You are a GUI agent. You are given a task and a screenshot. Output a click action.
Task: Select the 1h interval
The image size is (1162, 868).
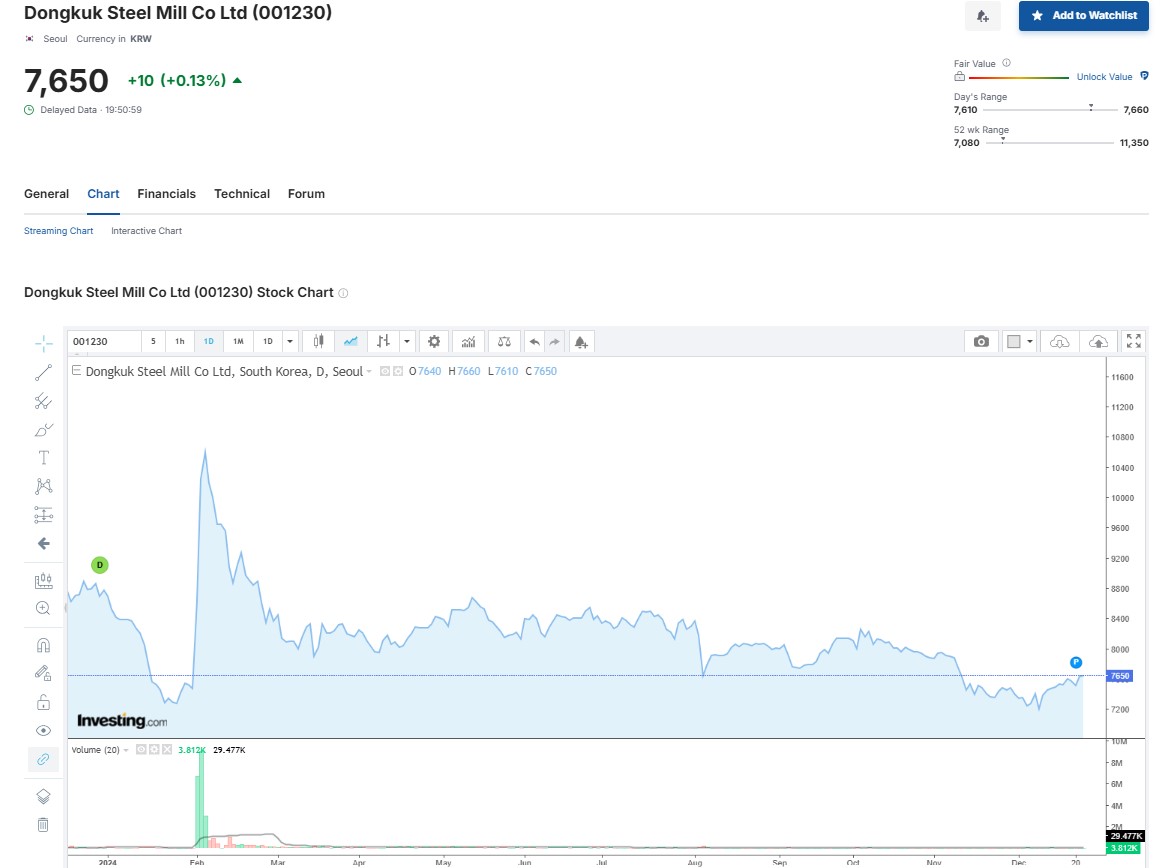point(179,342)
